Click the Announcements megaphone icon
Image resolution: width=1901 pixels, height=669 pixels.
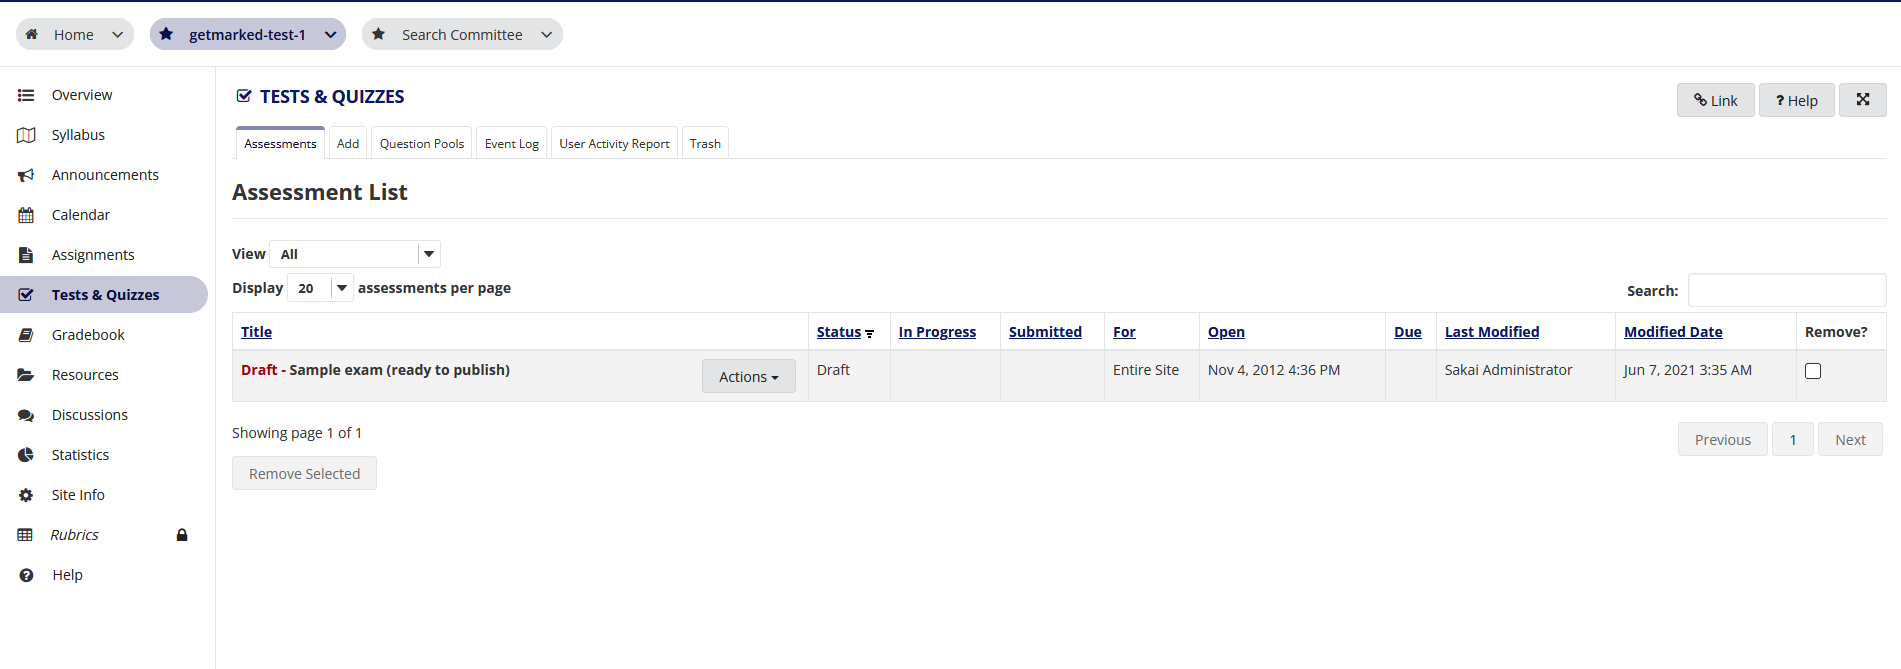pyautogui.click(x=26, y=175)
